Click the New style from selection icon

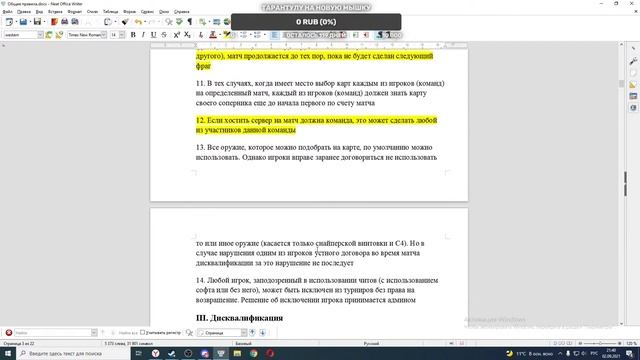tap(59, 35)
